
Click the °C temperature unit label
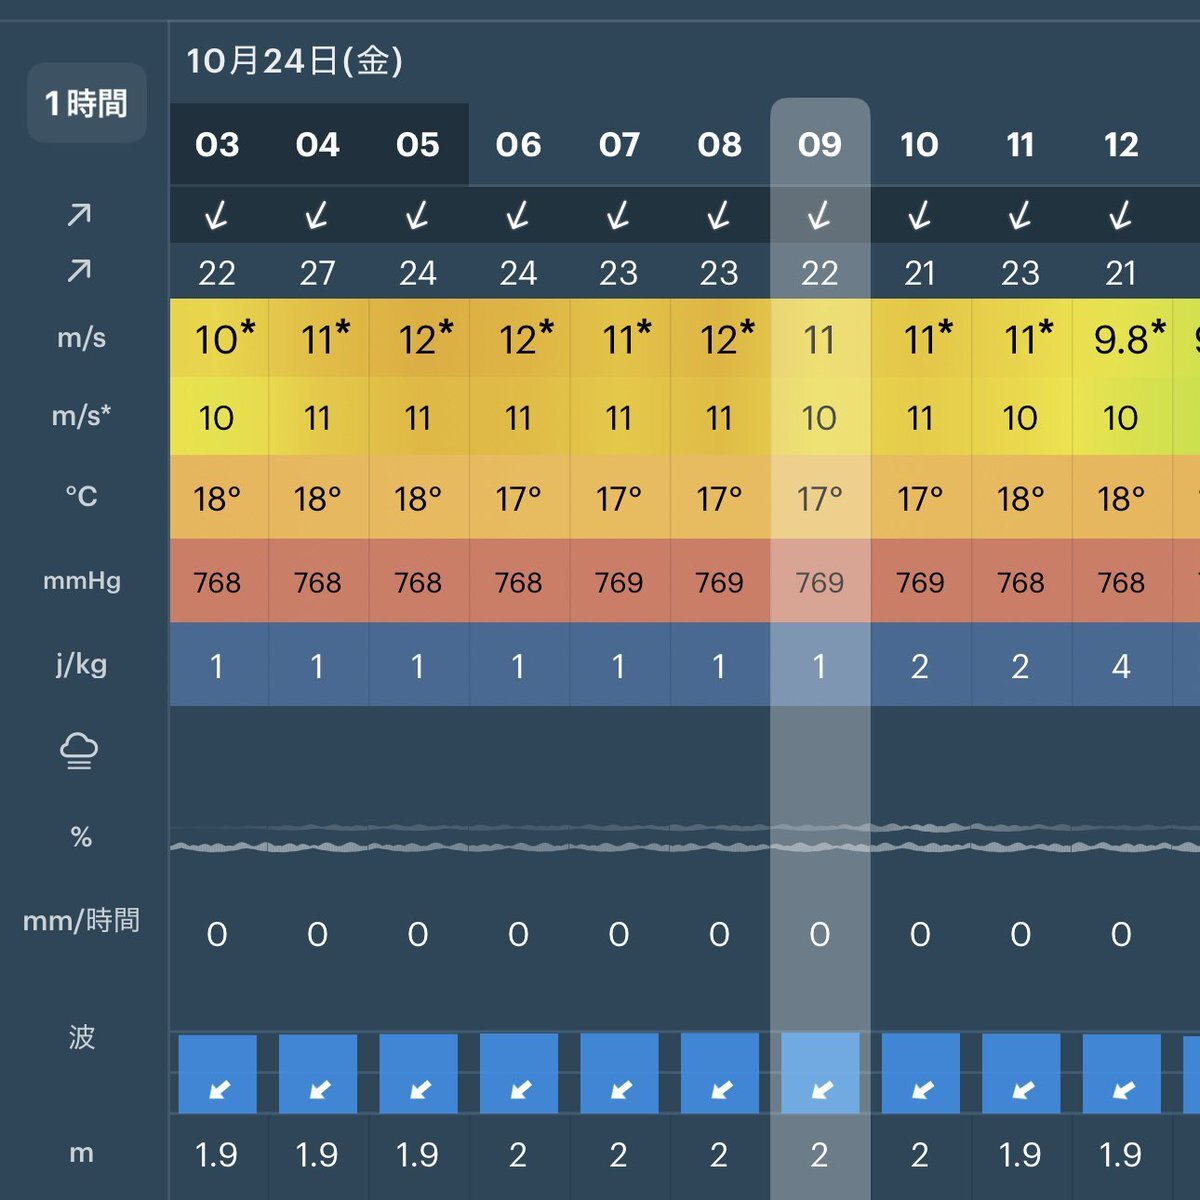click(81, 496)
